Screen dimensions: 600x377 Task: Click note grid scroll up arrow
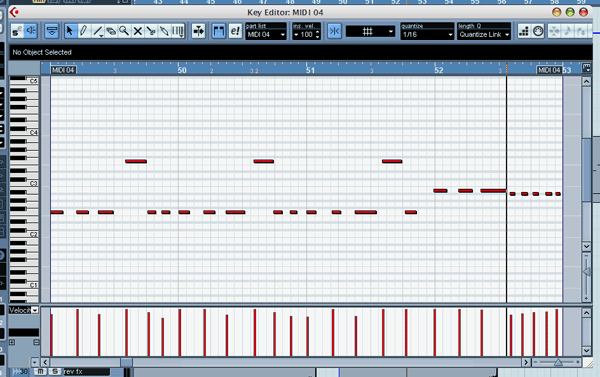(586, 82)
